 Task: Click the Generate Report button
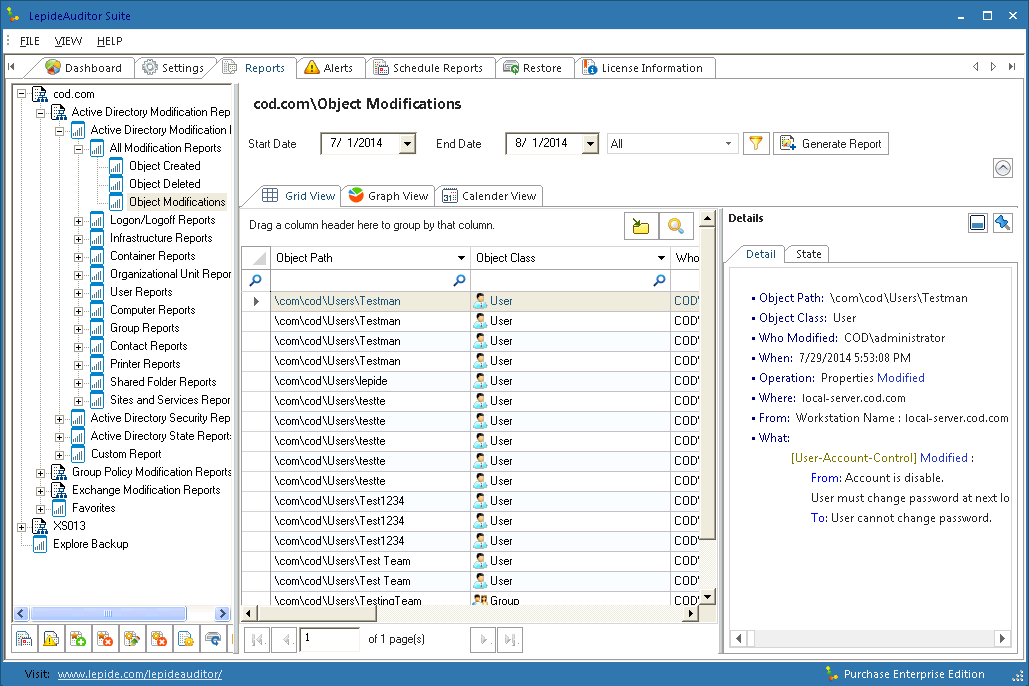pyautogui.click(x=831, y=143)
